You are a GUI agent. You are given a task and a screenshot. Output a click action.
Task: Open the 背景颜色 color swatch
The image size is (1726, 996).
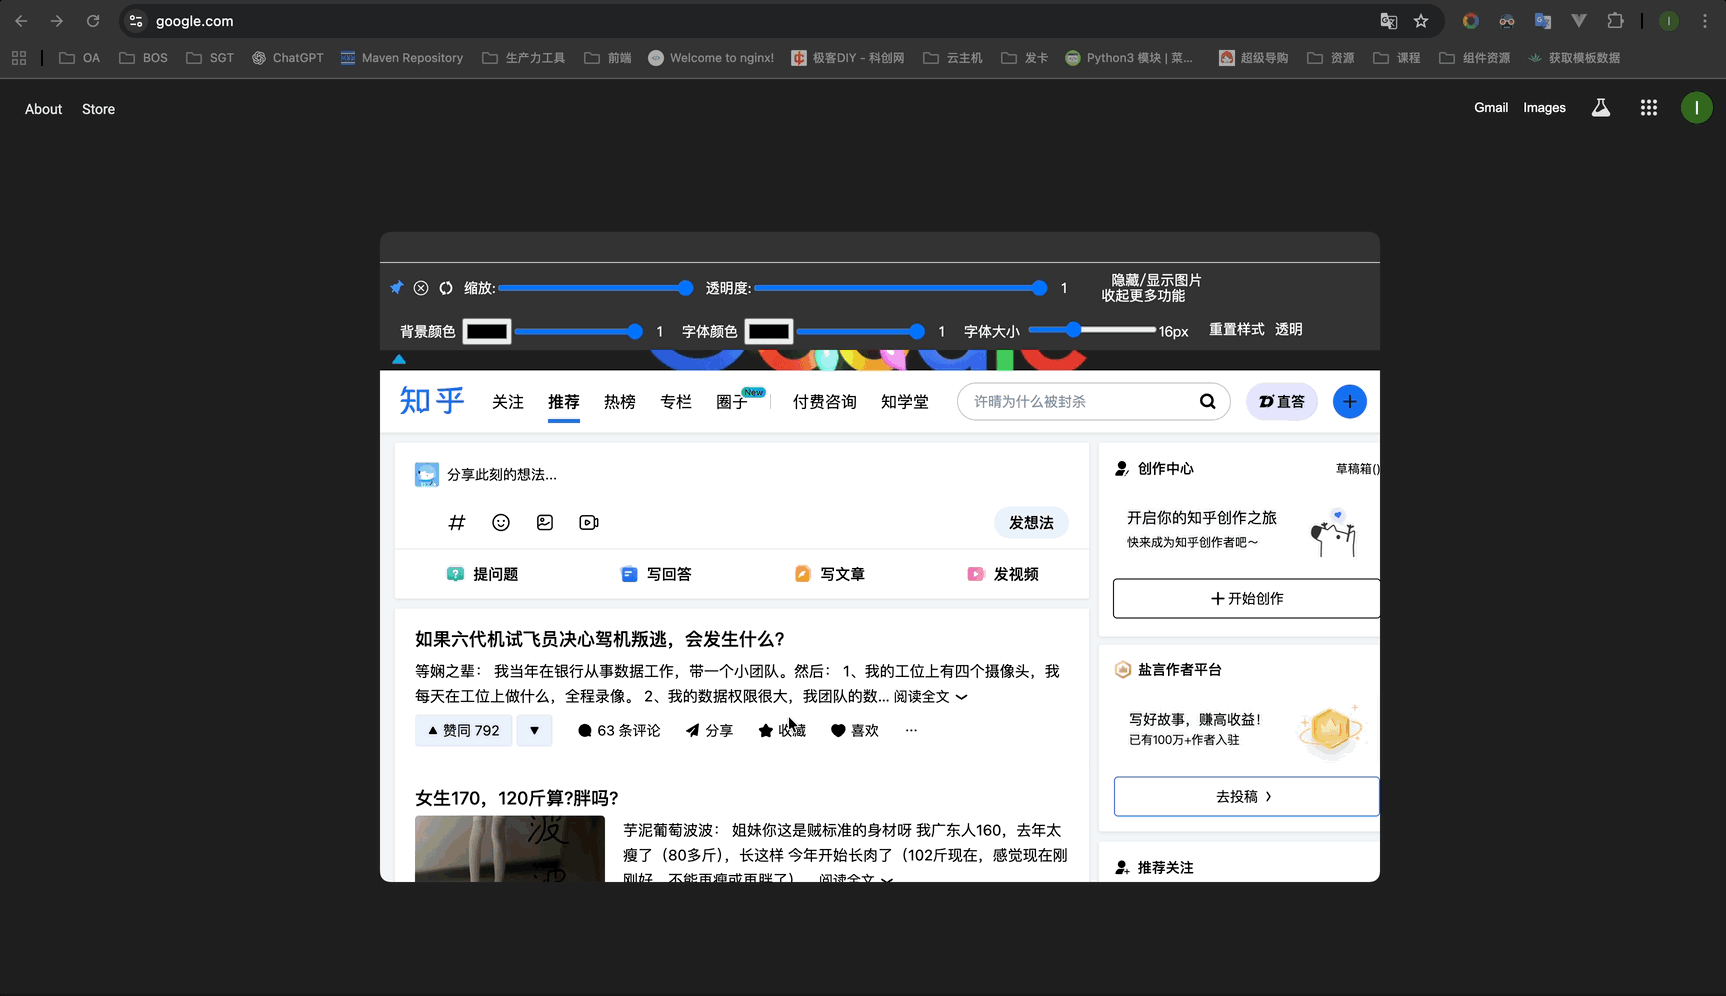487,331
